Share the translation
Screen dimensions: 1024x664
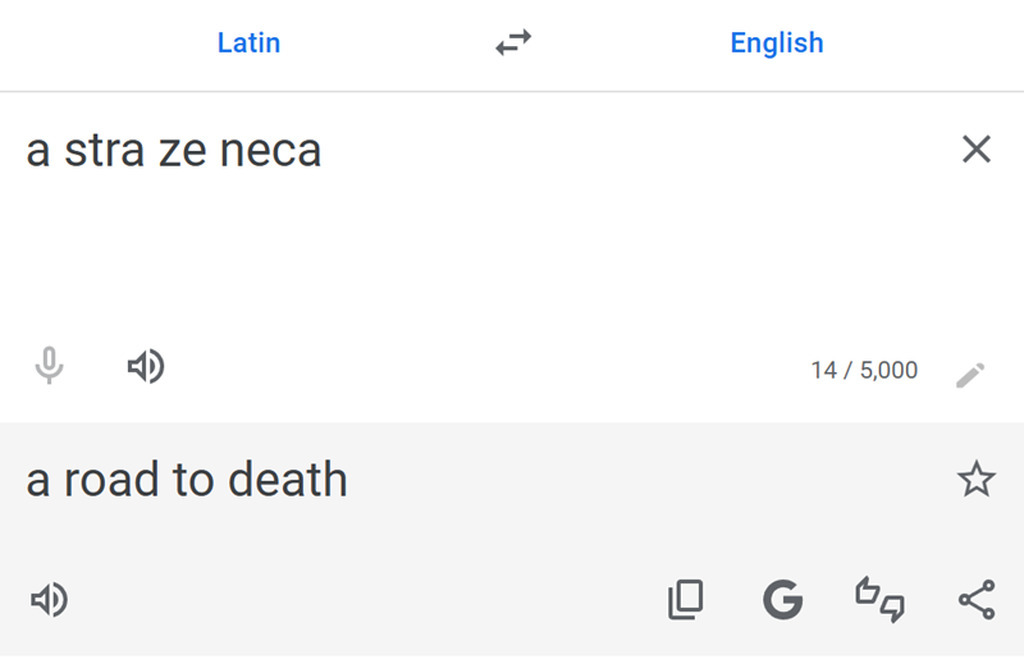pos(976,600)
